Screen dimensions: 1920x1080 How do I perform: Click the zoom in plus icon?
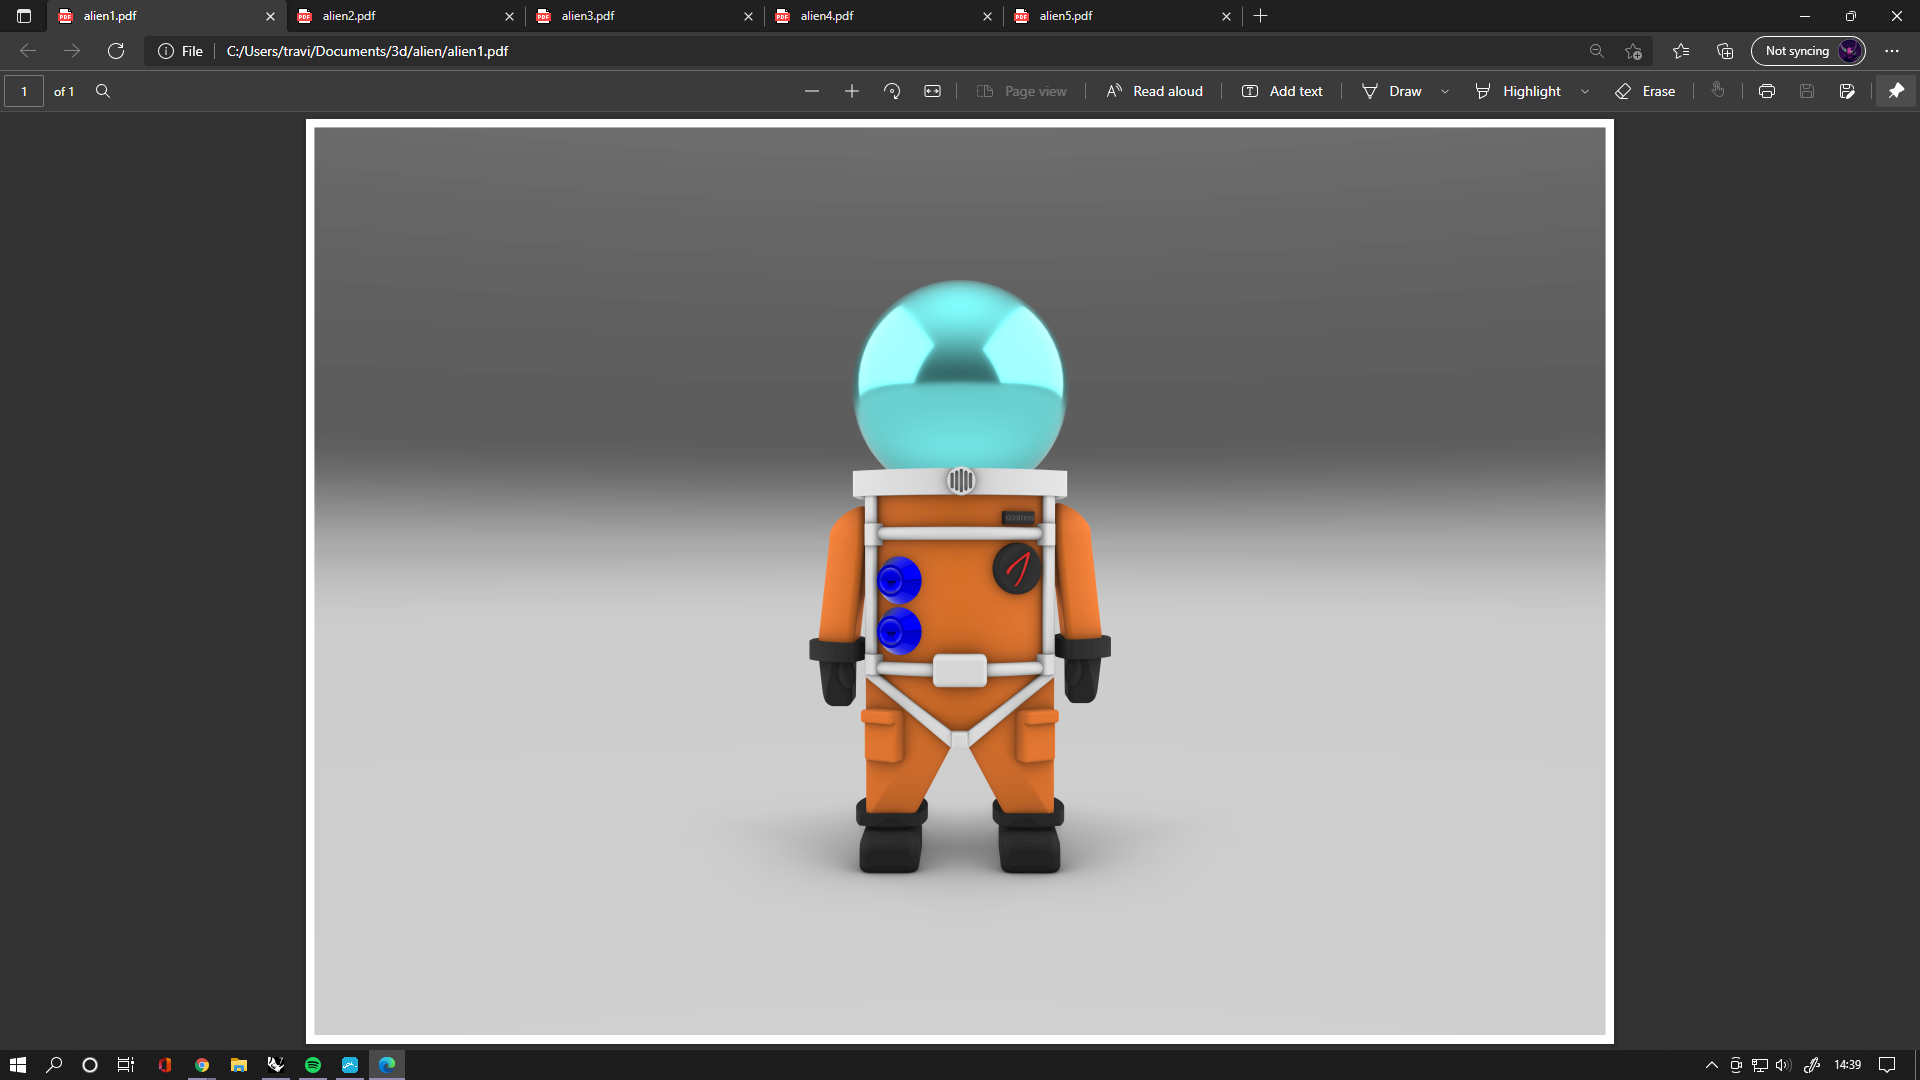852,91
